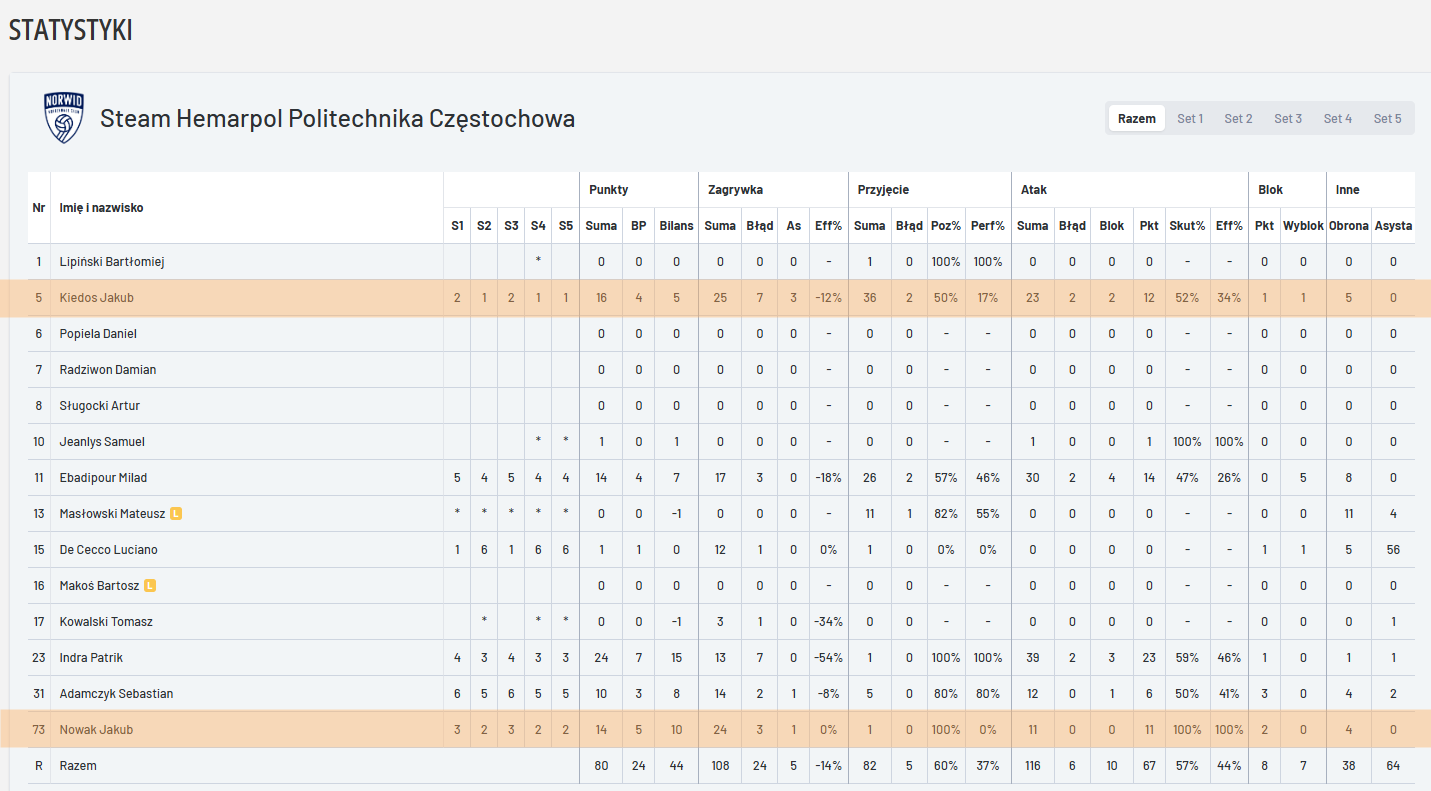
Task: Click player name Kiedos Jakub
Action: [96, 298]
